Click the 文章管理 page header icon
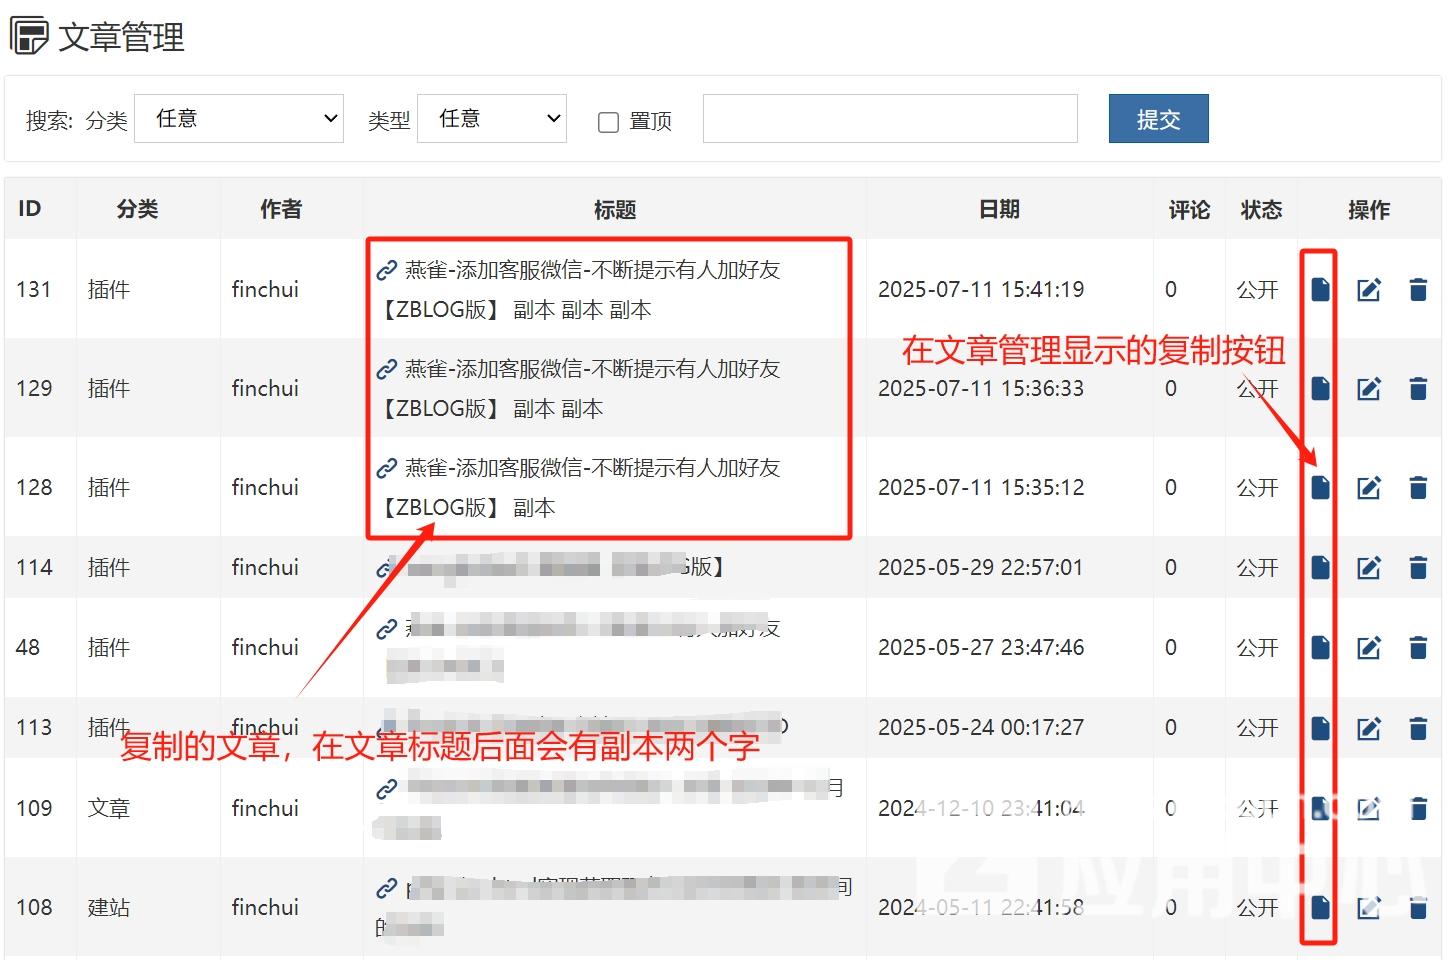The height and width of the screenshot is (960, 1450). coord(29,36)
